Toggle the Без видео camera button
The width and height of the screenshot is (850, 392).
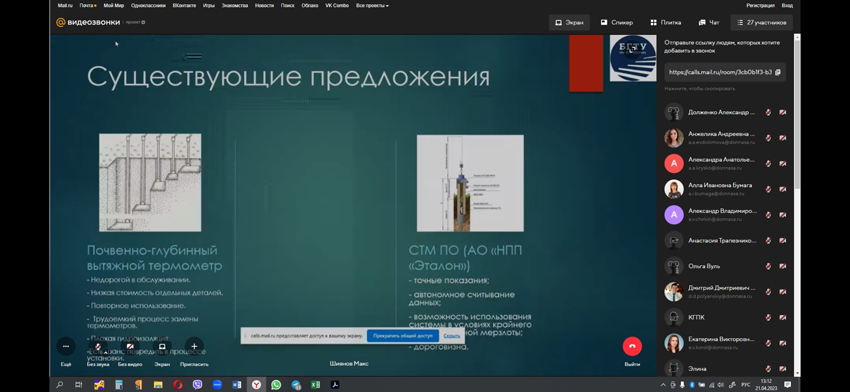click(130, 346)
